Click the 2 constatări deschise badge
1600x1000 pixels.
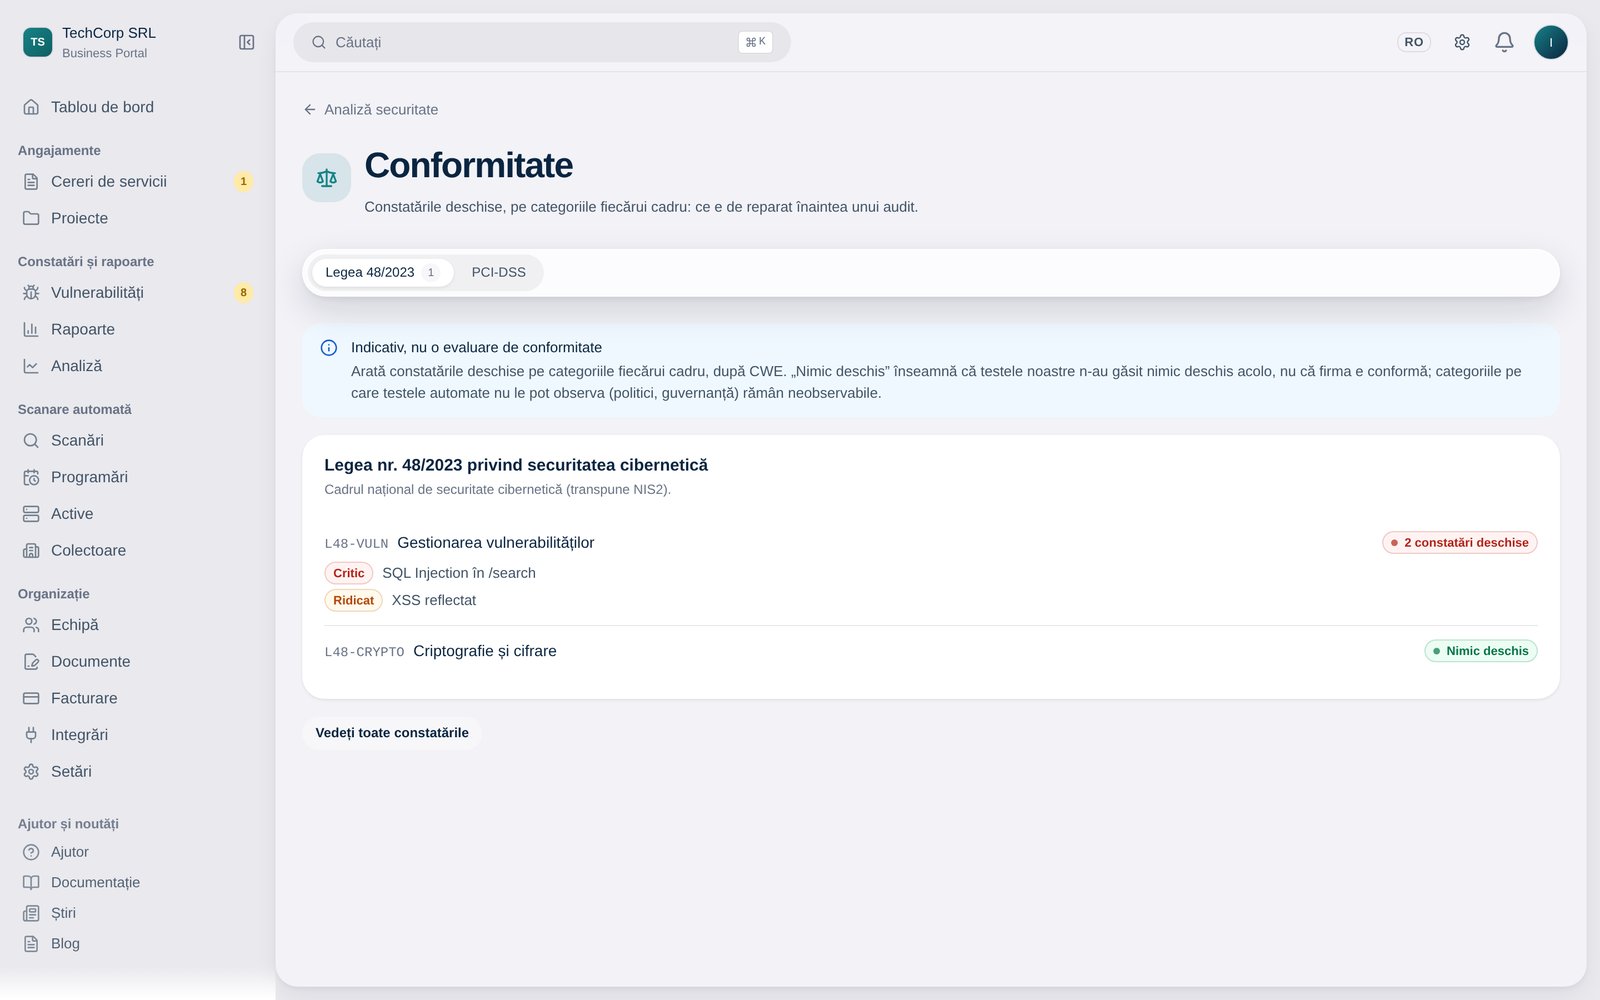(1460, 543)
